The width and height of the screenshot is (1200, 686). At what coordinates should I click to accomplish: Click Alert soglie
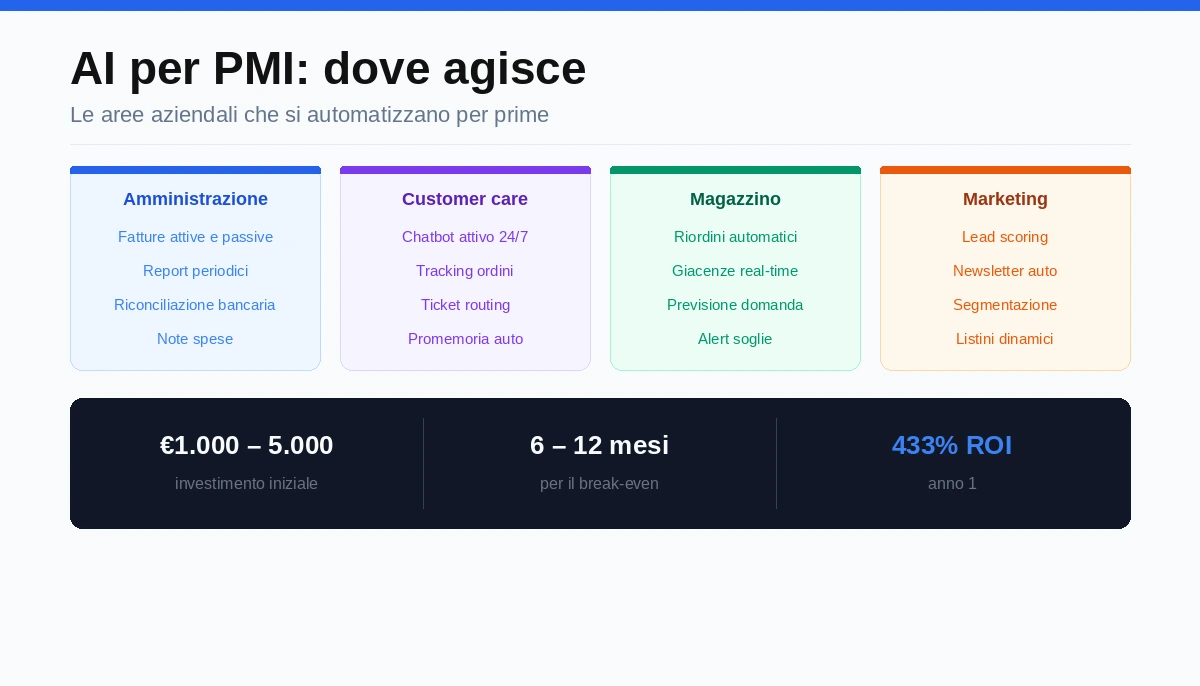(x=735, y=339)
